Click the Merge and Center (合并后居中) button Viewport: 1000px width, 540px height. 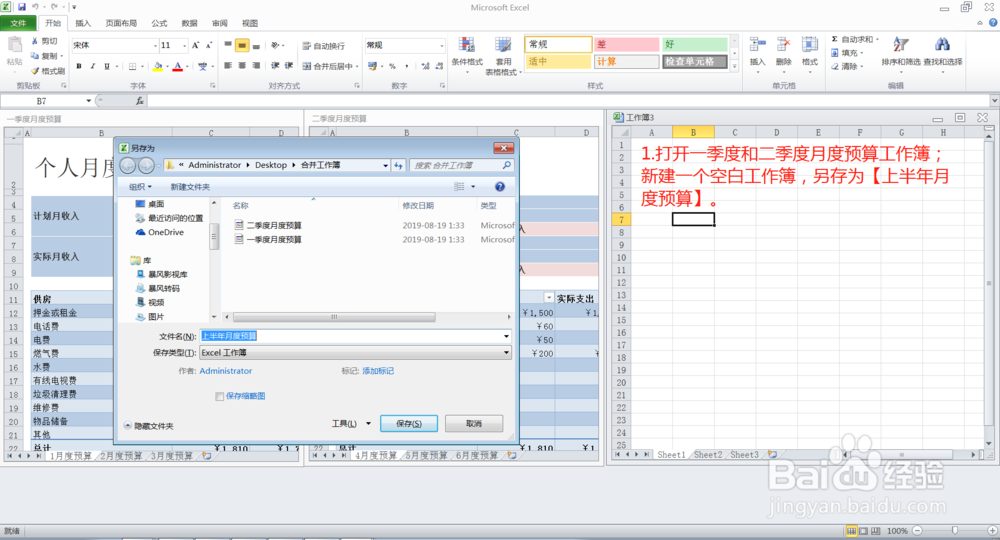coord(330,66)
